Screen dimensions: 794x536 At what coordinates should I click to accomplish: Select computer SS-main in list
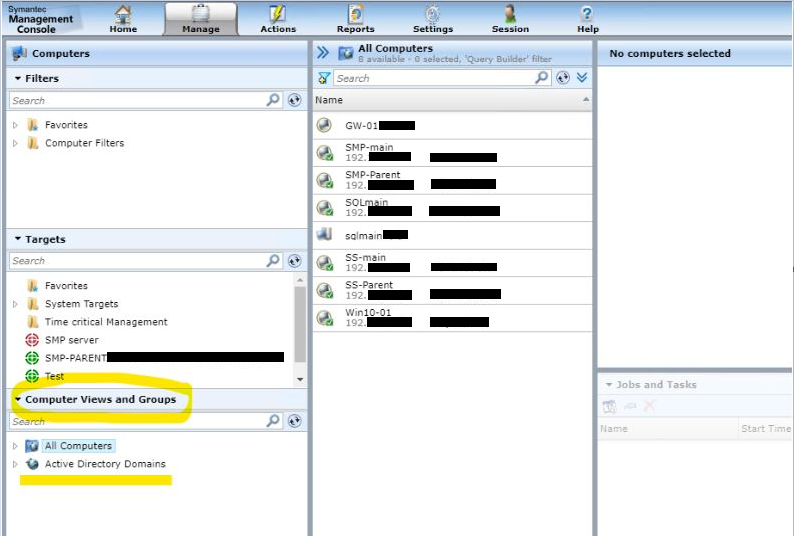[452, 263]
